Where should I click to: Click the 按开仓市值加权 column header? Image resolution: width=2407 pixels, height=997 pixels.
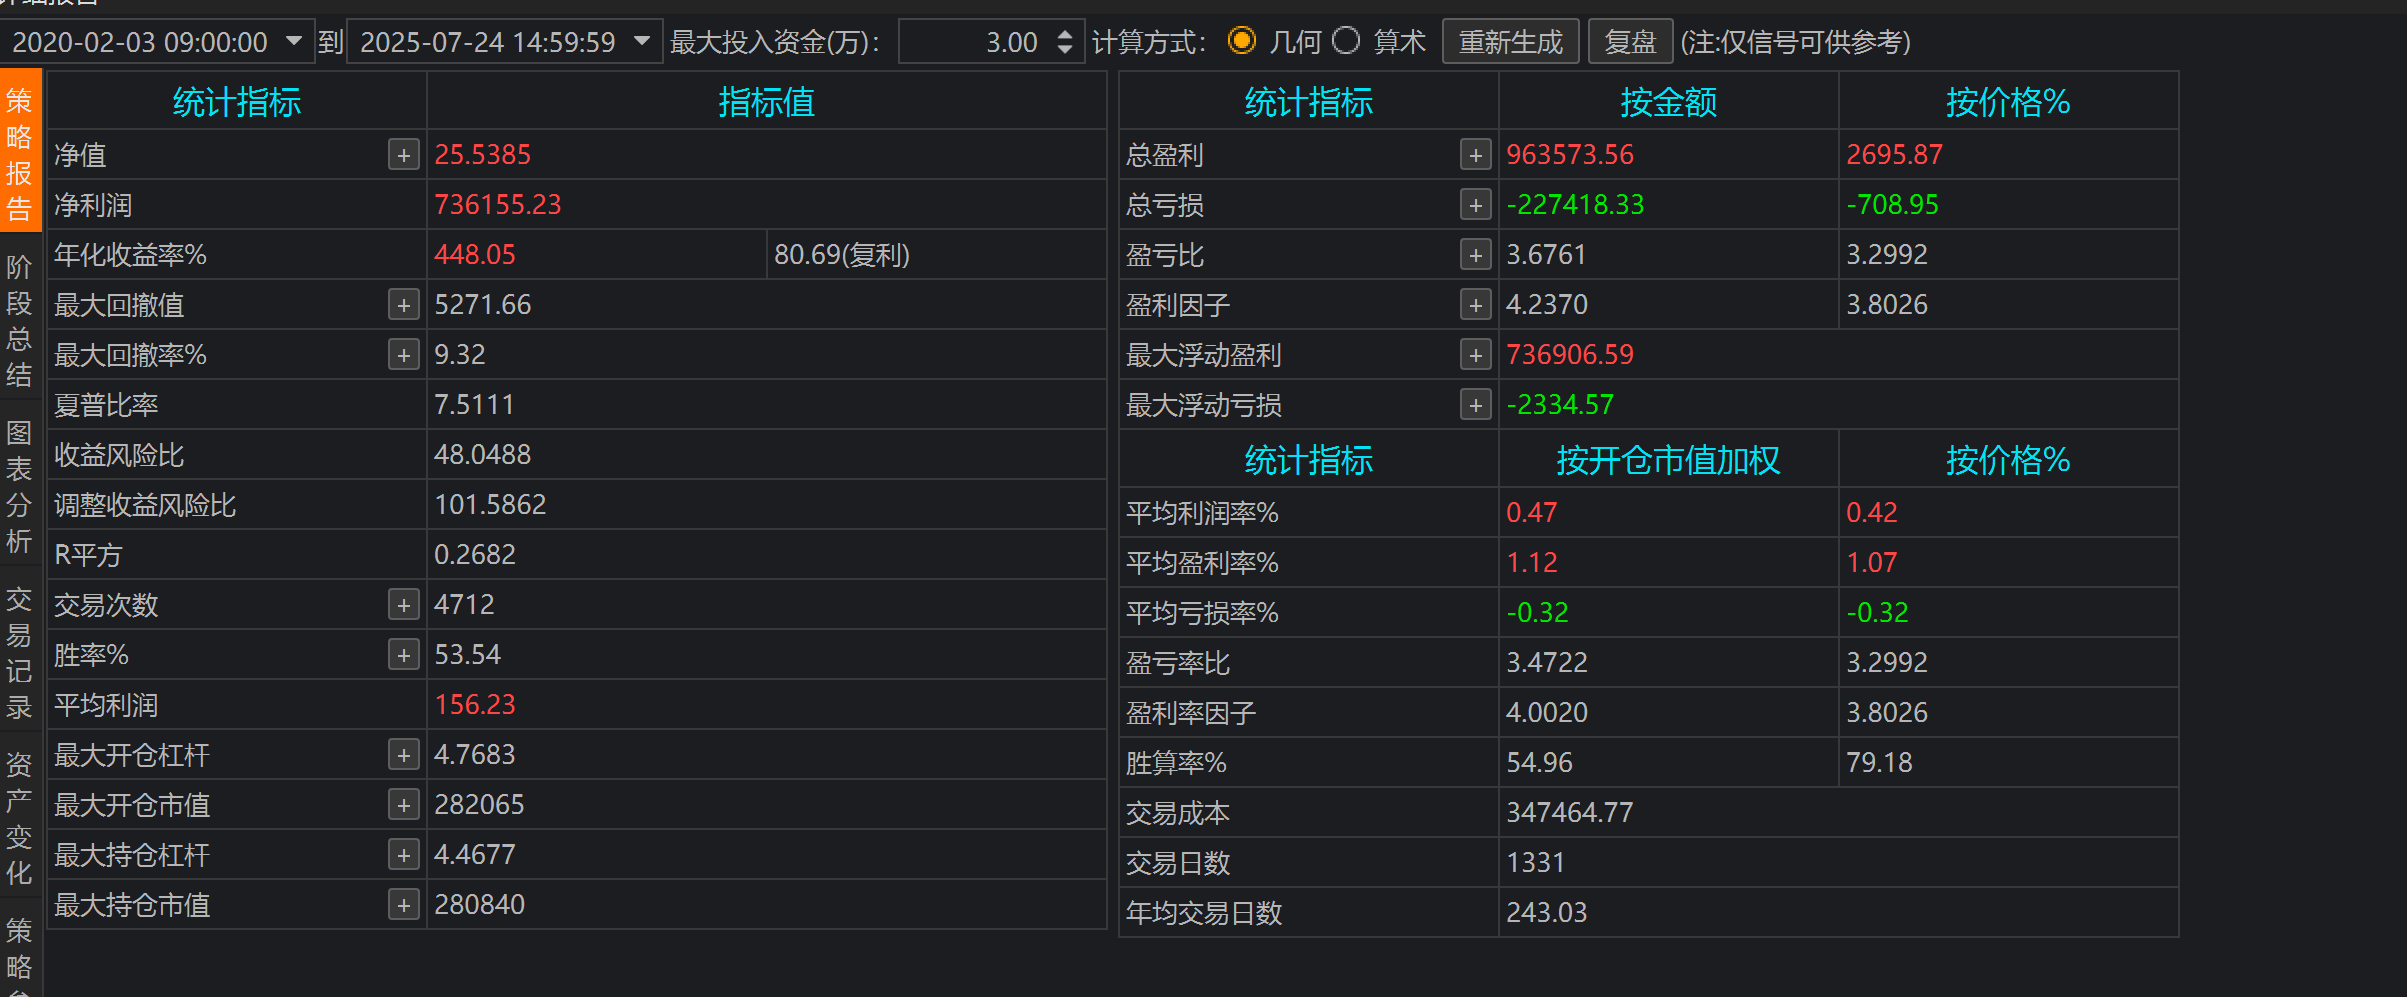point(1668,460)
